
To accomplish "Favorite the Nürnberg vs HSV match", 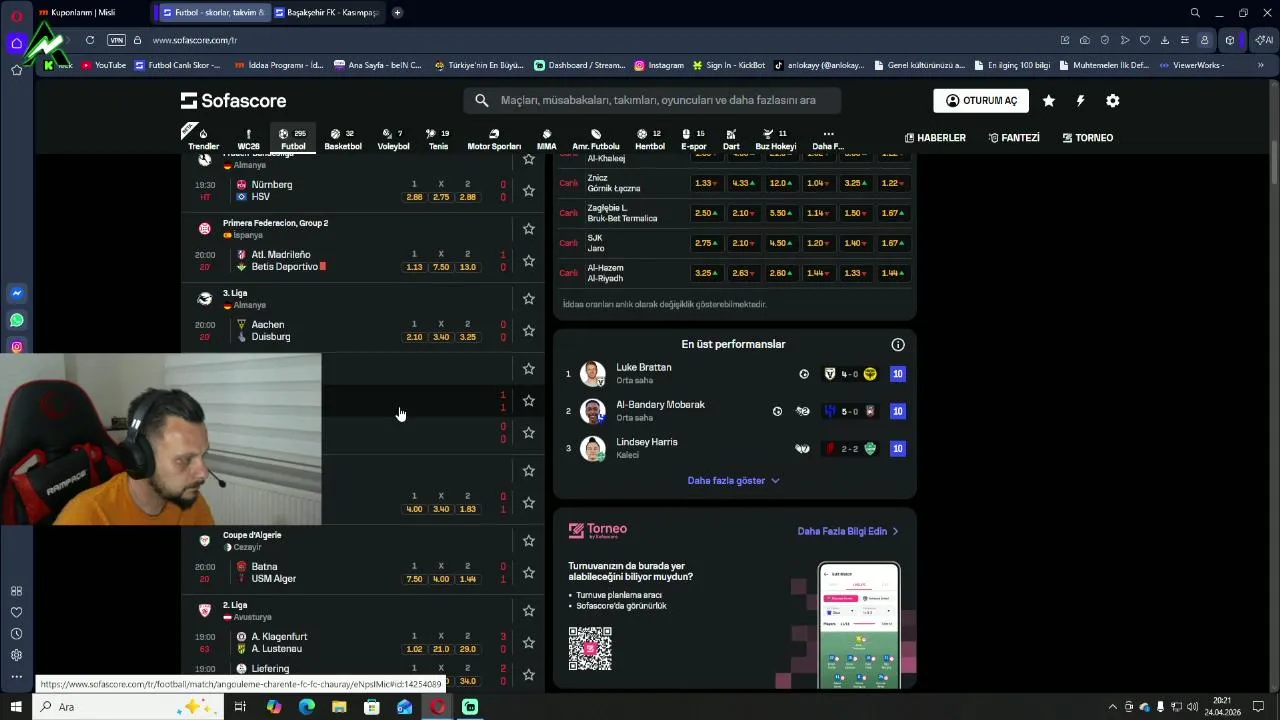I will pos(528,190).
